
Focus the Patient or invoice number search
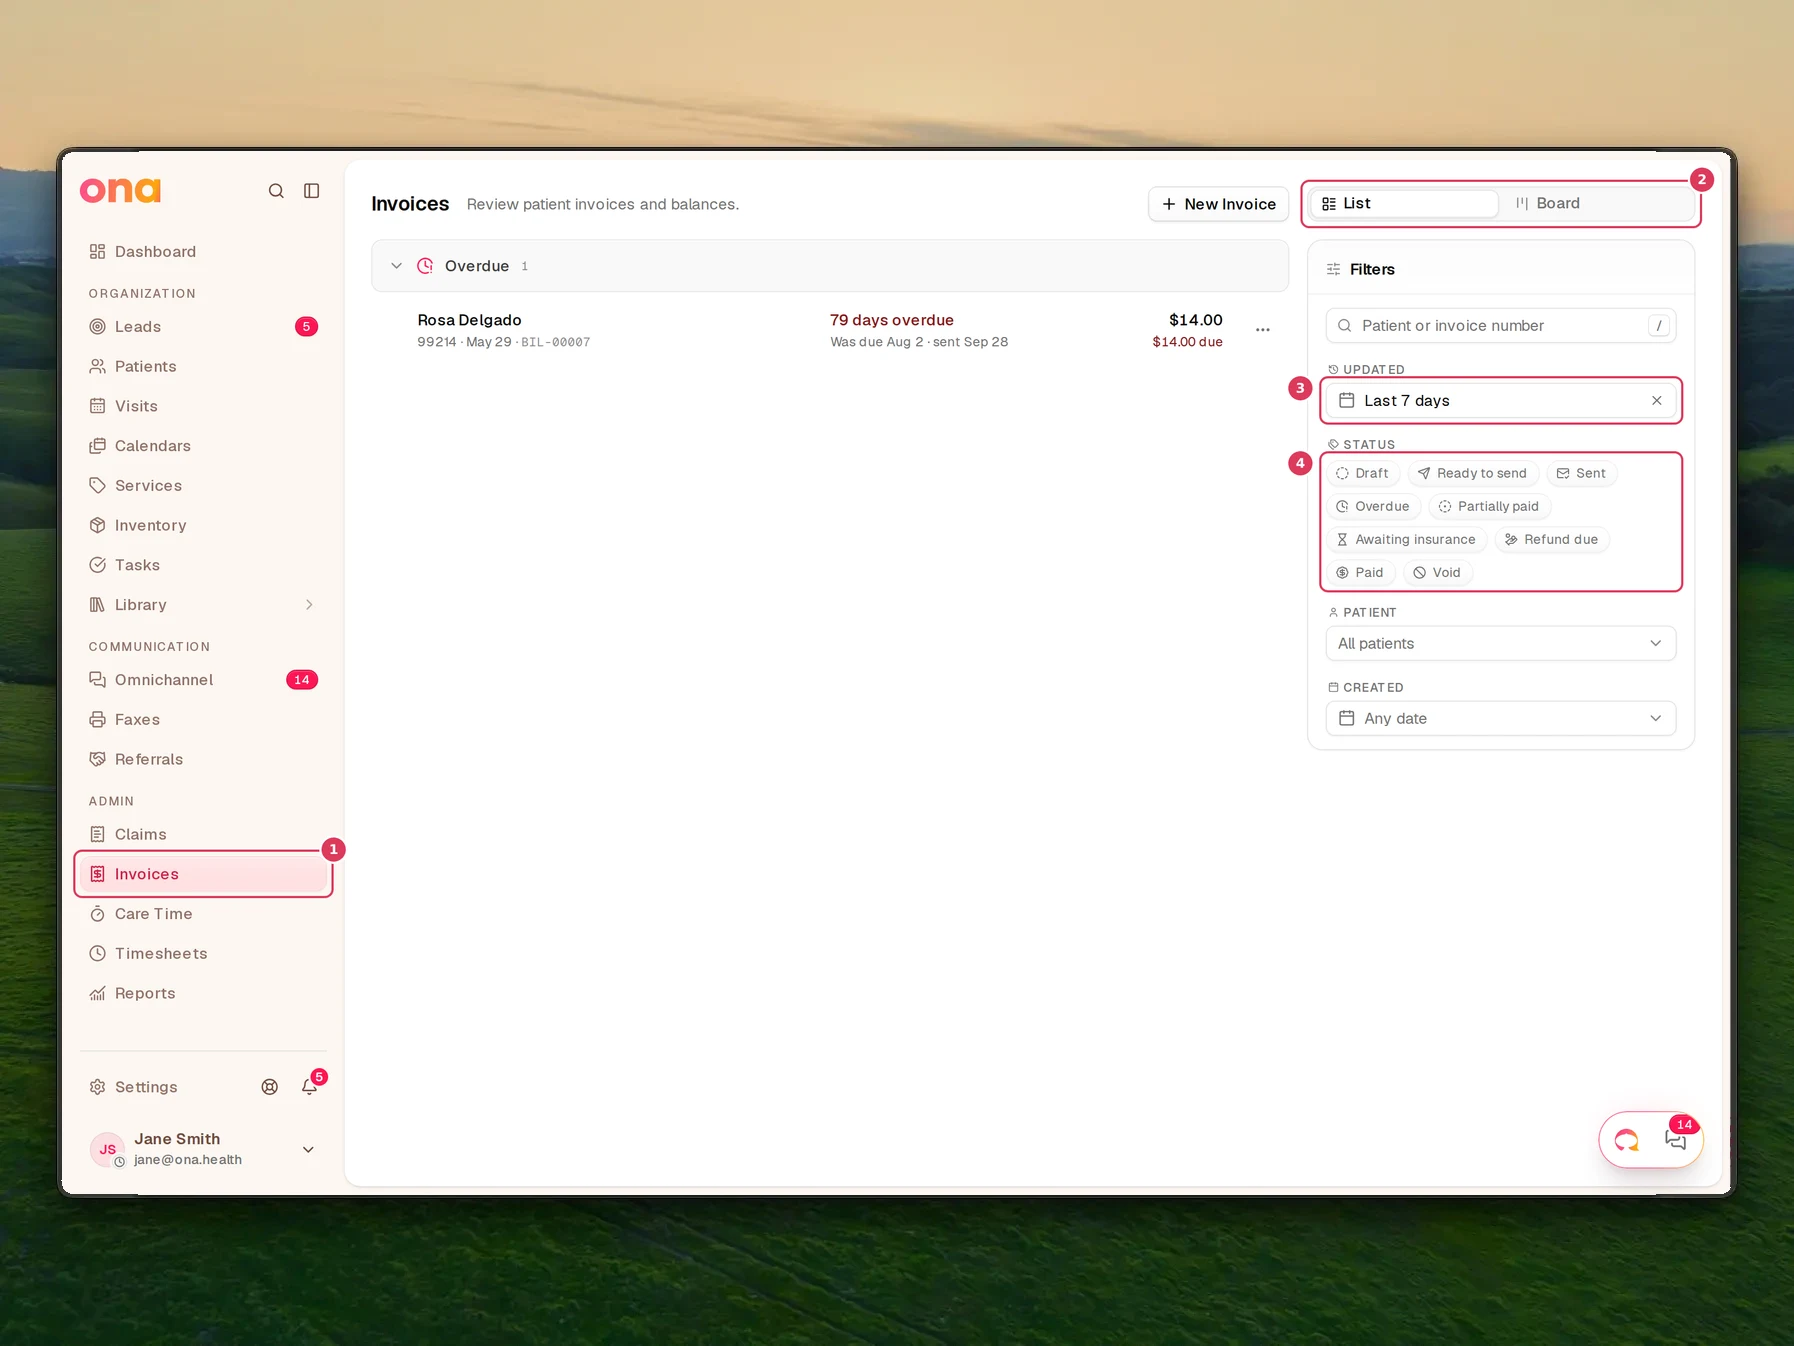click(1500, 326)
